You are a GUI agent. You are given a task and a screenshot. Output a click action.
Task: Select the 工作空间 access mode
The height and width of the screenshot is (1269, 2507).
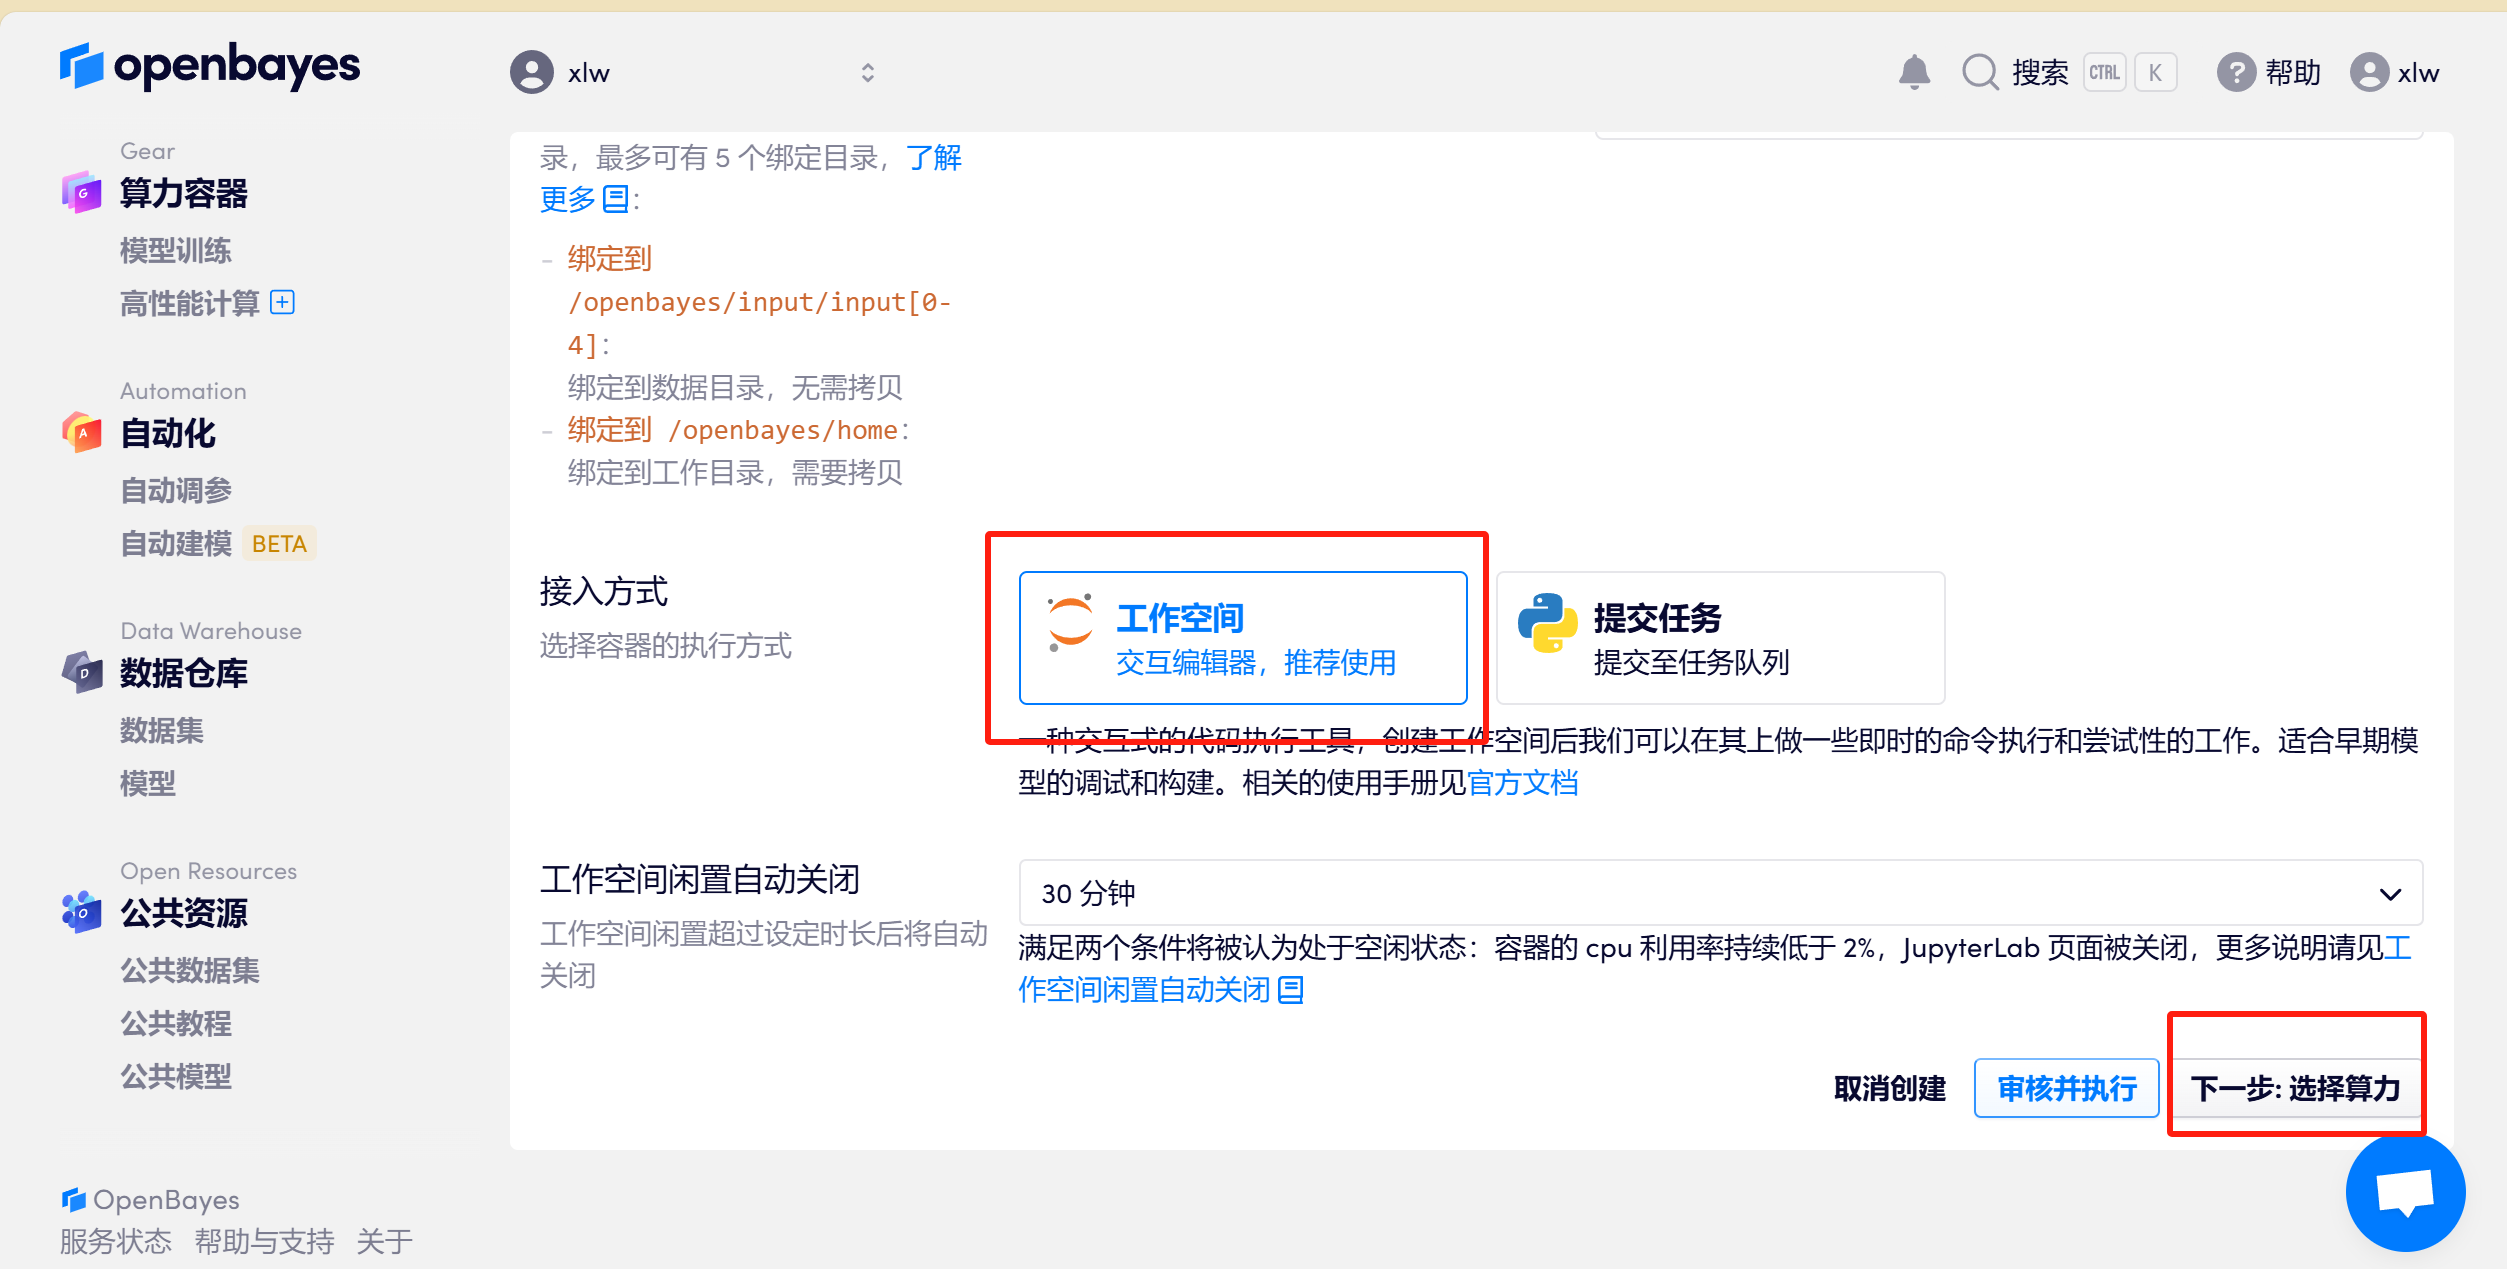coord(1242,638)
